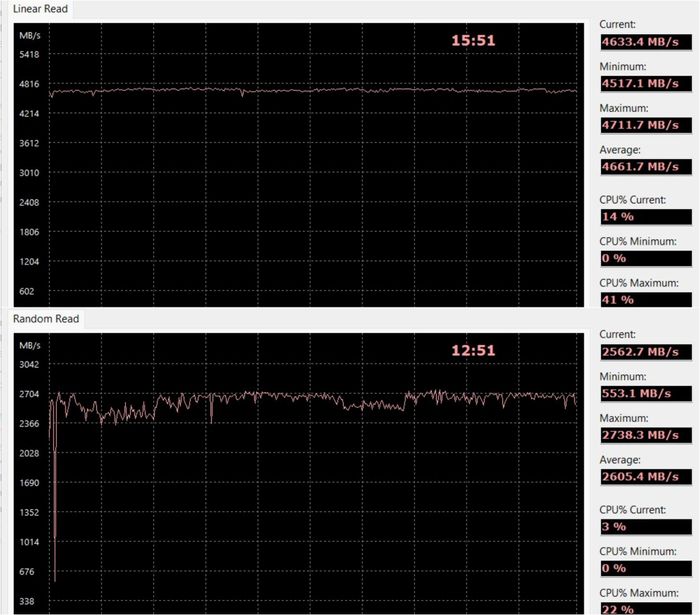Screen dimensions: 700x615
Task: Click the 1690 axis label in Random Read
Action: coord(29,483)
